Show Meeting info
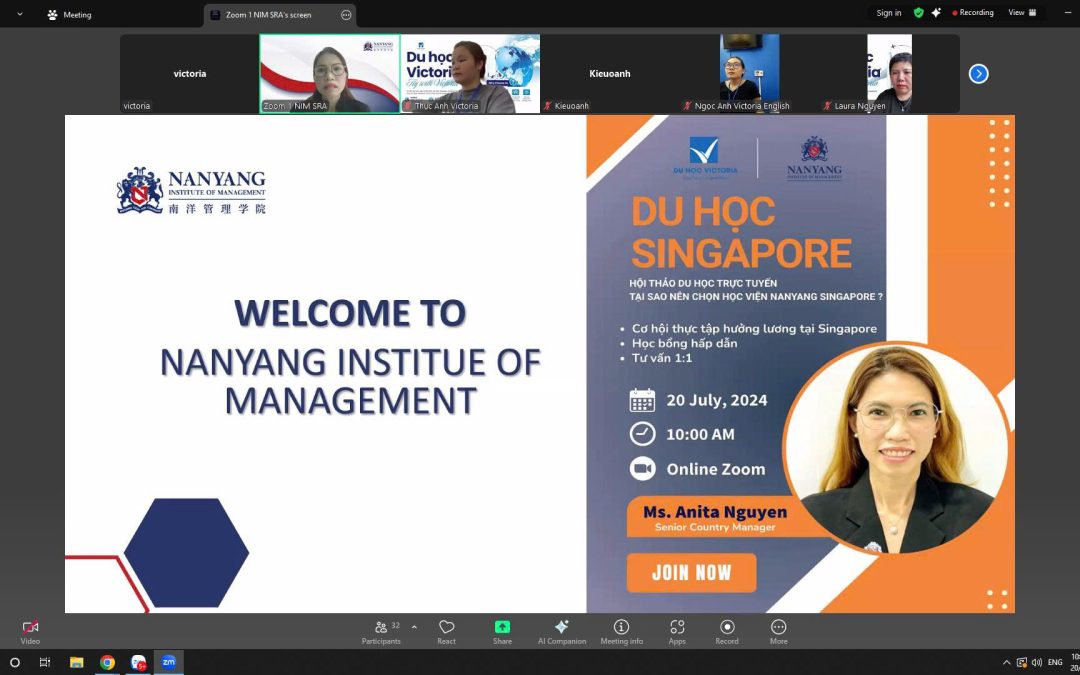Screen dimensions: 1080x675 click(x=621, y=632)
